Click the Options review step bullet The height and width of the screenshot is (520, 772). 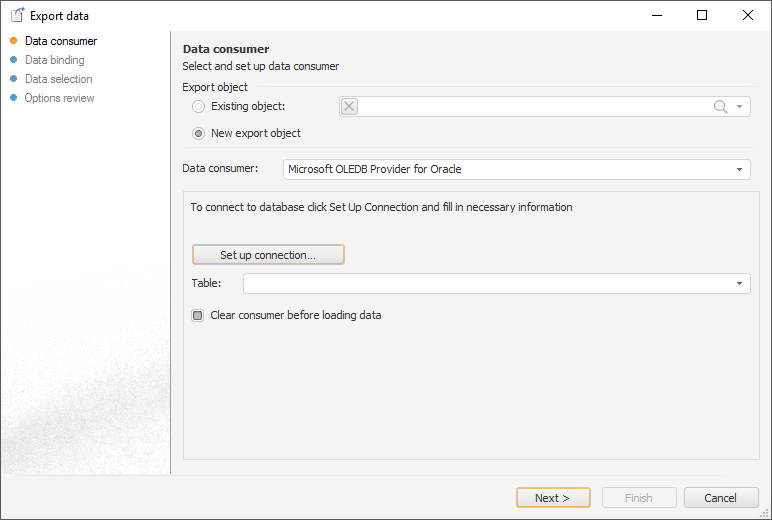14,98
